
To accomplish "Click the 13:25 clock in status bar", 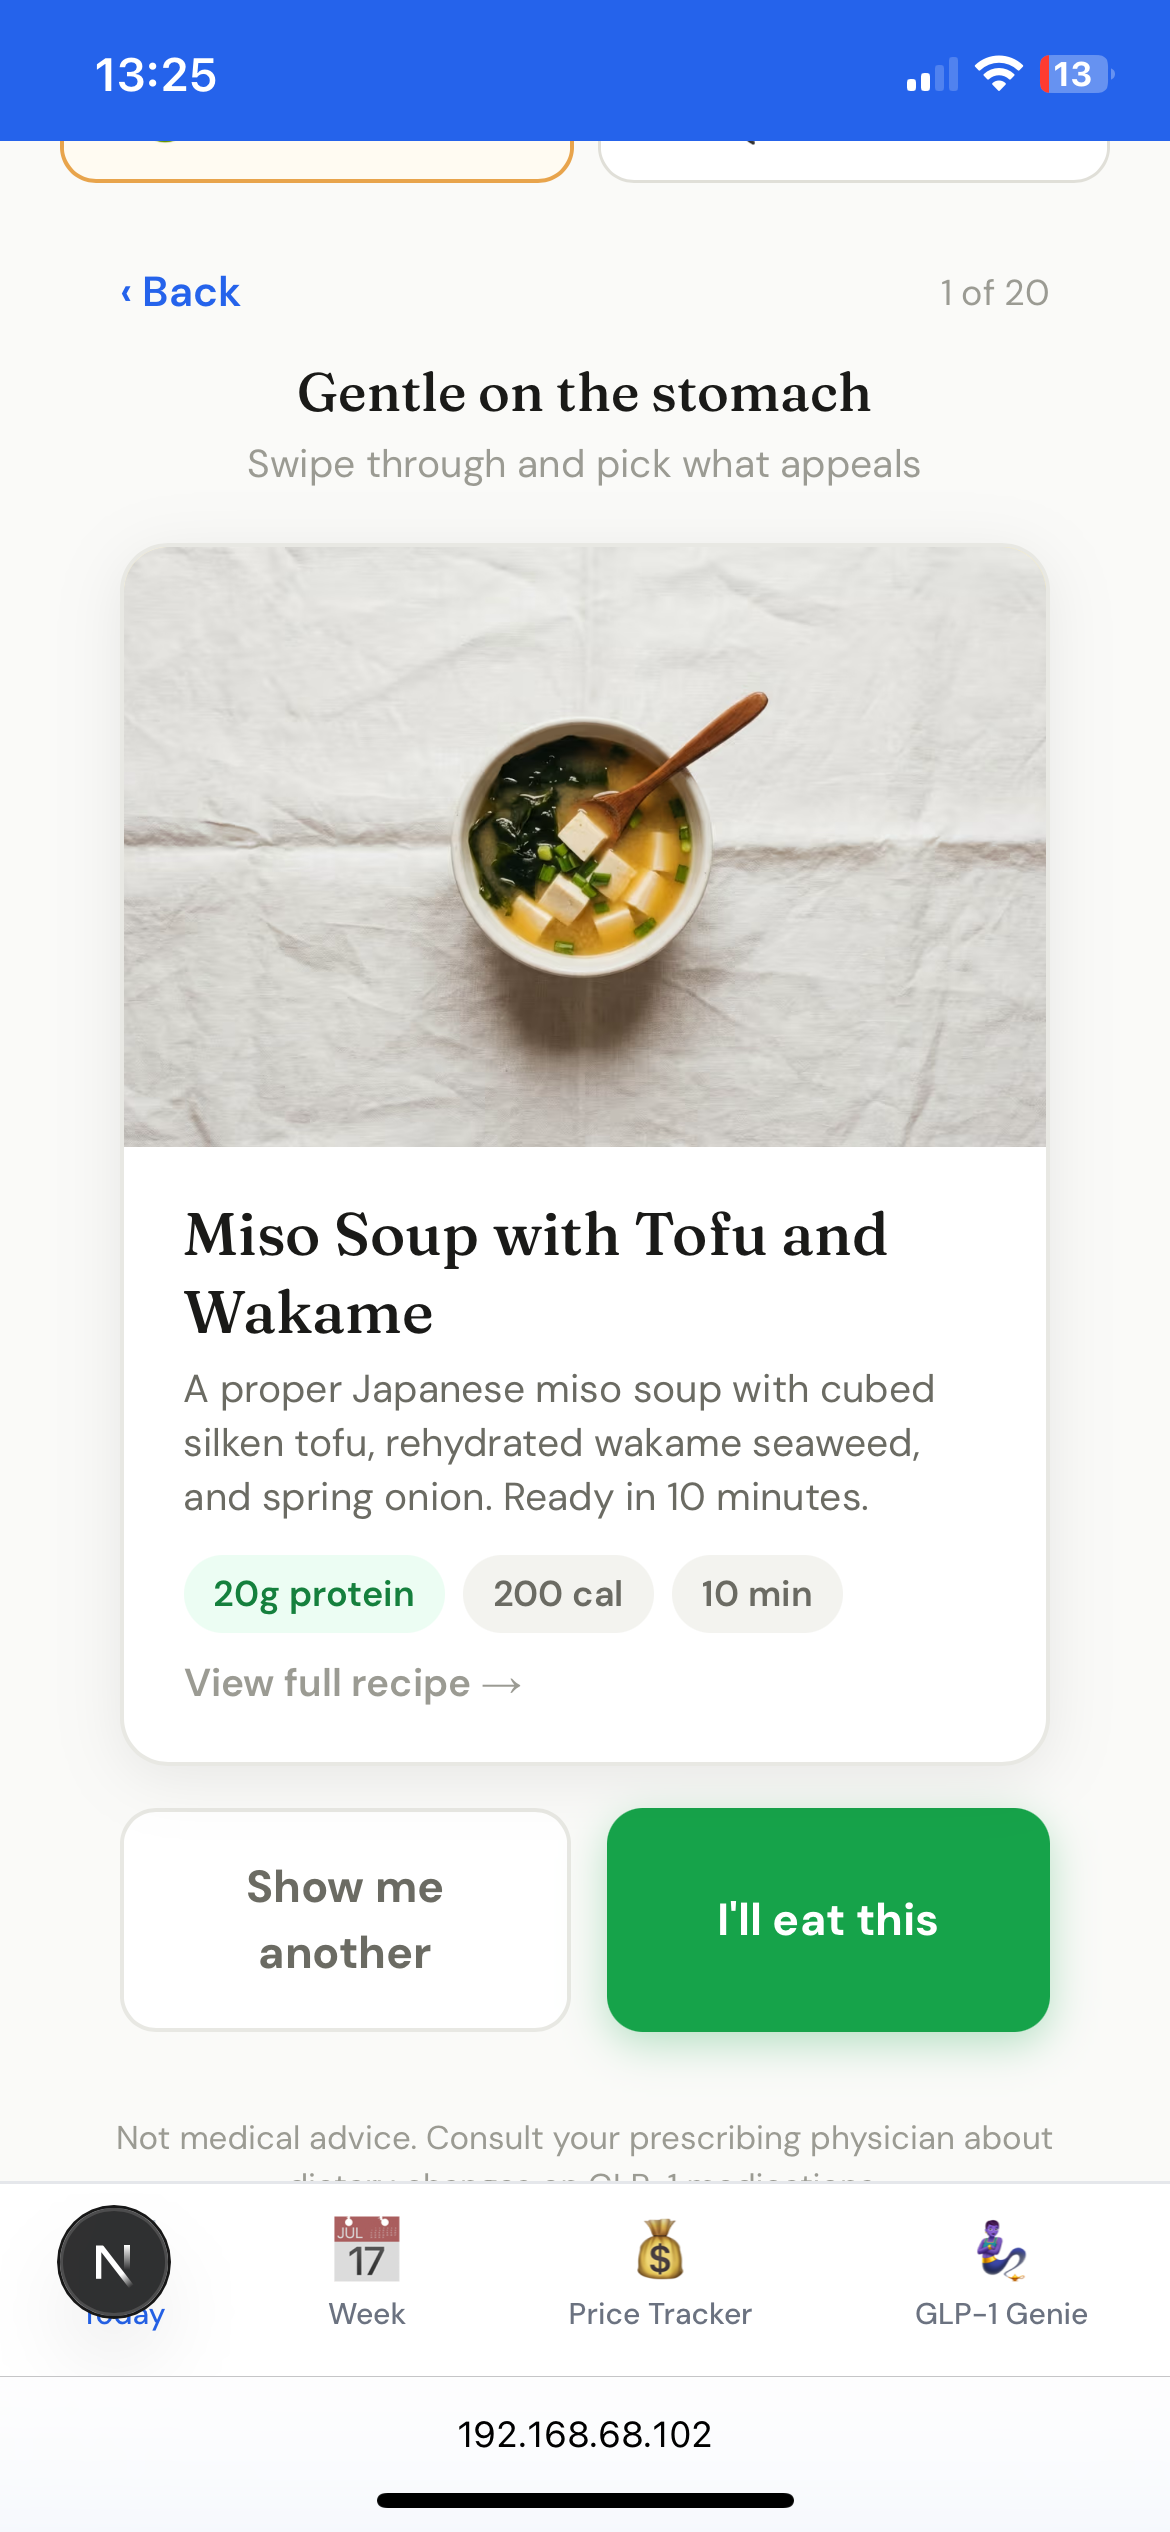I will [156, 75].
